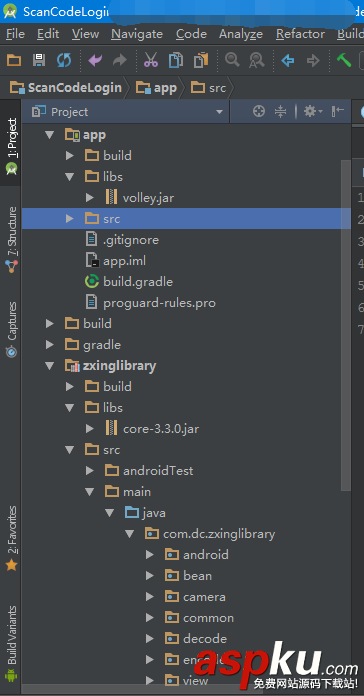Image resolution: width=364 pixels, height=696 pixels.
Task: Click the Hide panel icon
Action: 338,111
